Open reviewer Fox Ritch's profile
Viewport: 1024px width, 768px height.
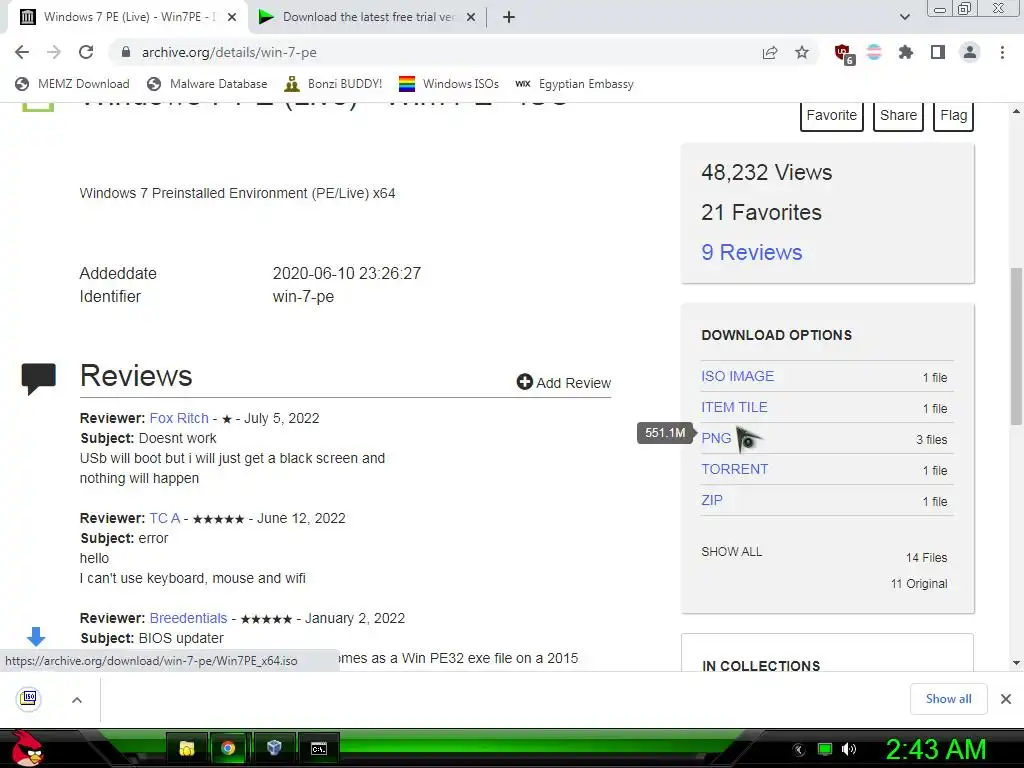coord(179,418)
